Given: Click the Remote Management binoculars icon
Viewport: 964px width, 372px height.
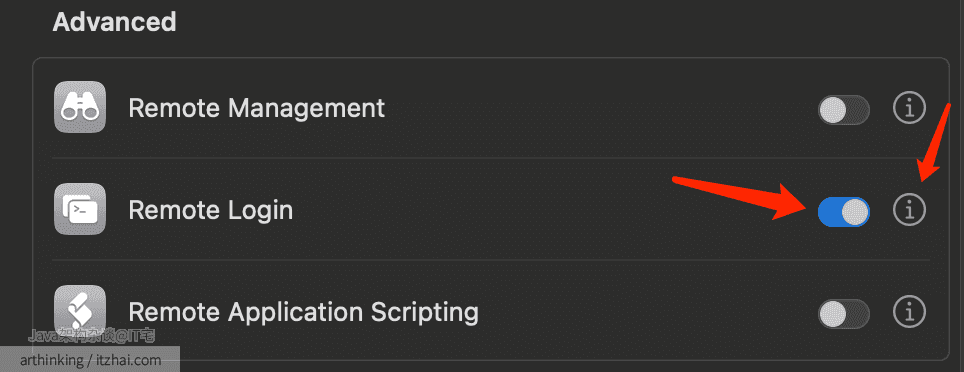Looking at the screenshot, I should click(x=80, y=107).
